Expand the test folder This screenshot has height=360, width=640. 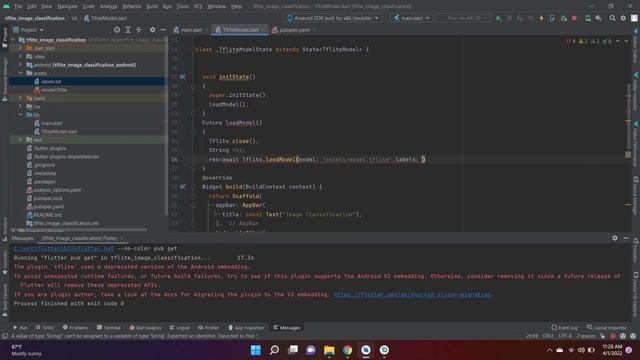(21, 140)
